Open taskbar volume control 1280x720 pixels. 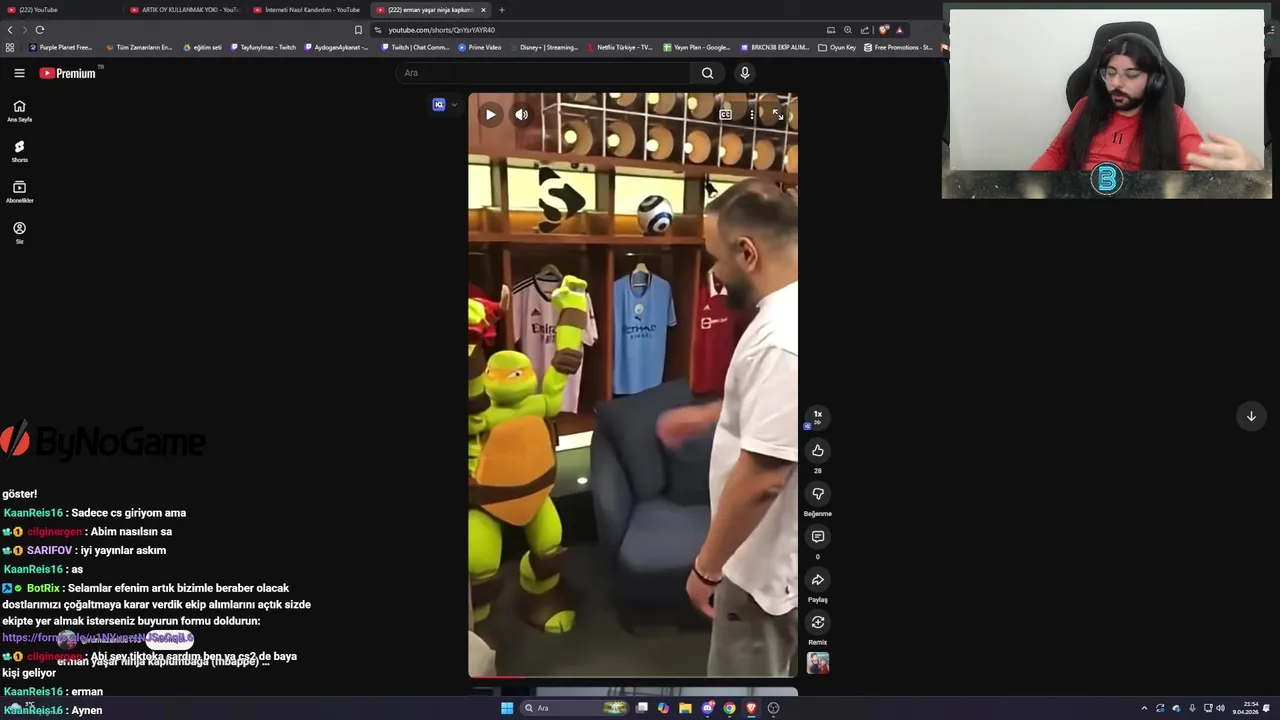click(1220, 708)
